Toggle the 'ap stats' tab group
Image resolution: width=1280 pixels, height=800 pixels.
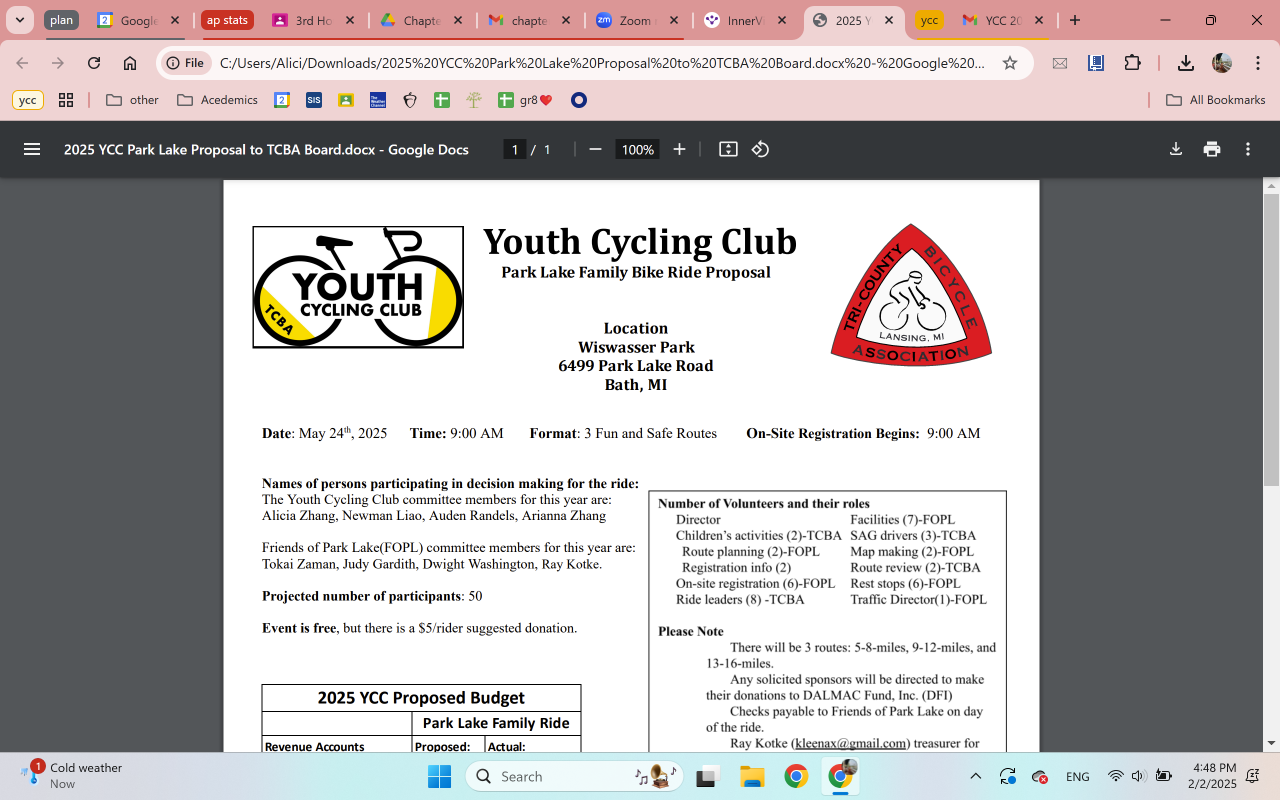pos(227,20)
